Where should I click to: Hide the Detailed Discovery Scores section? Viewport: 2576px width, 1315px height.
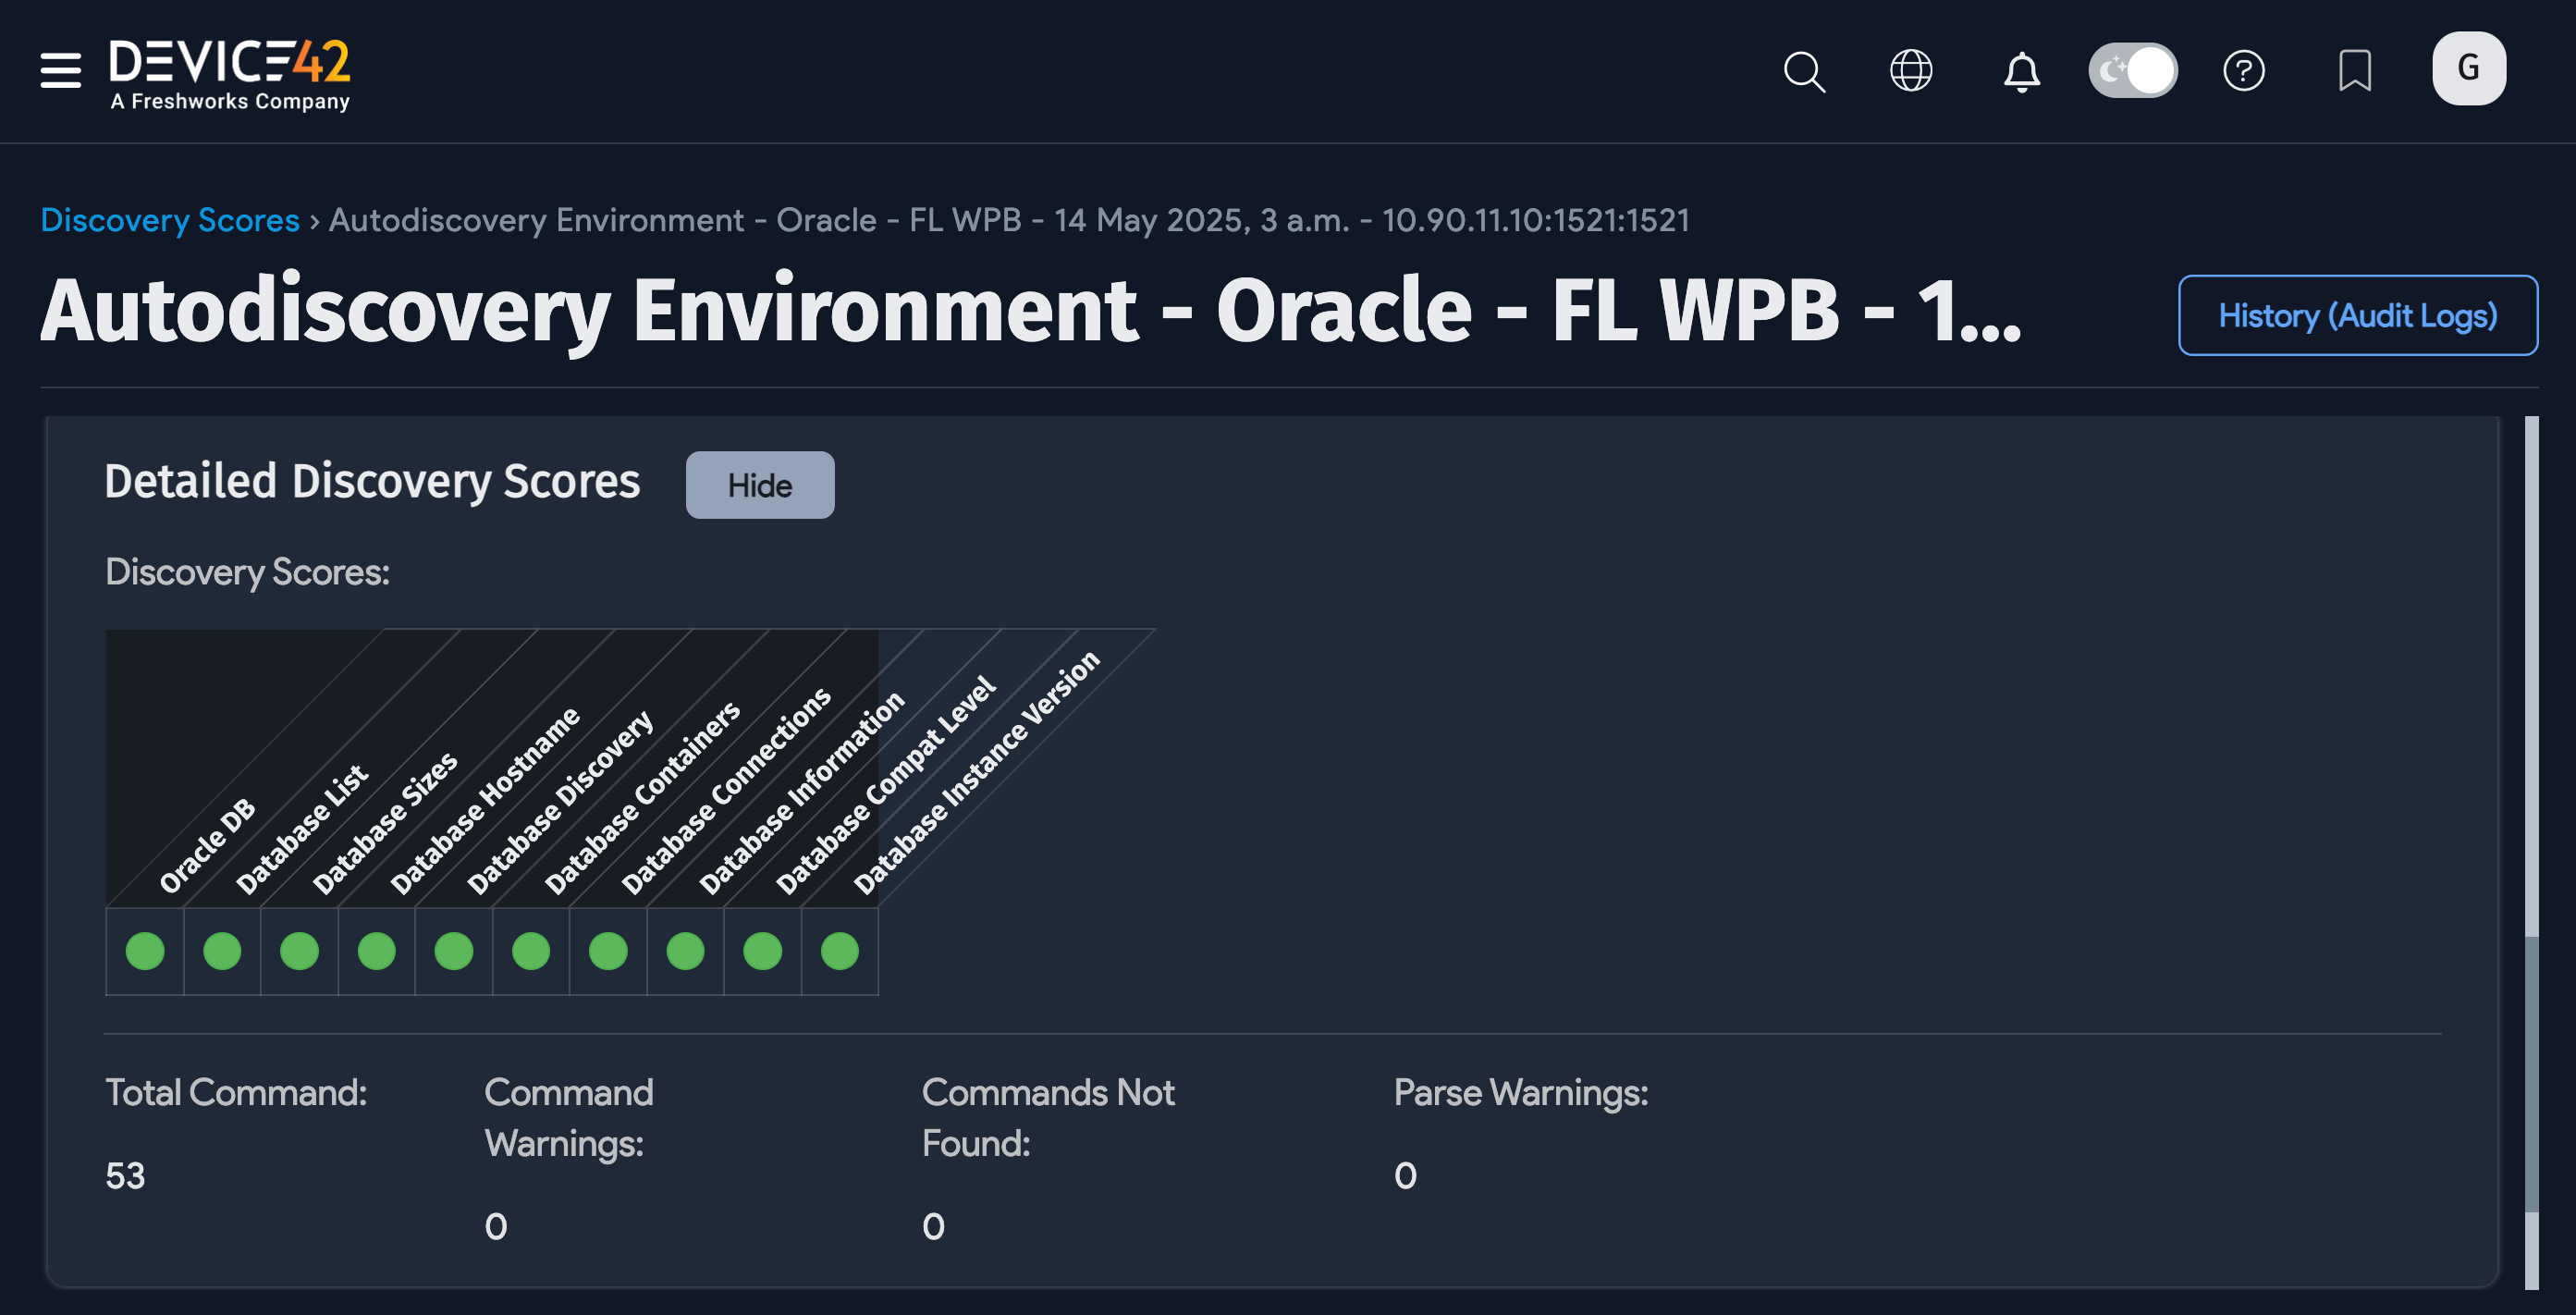click(759, 485)
